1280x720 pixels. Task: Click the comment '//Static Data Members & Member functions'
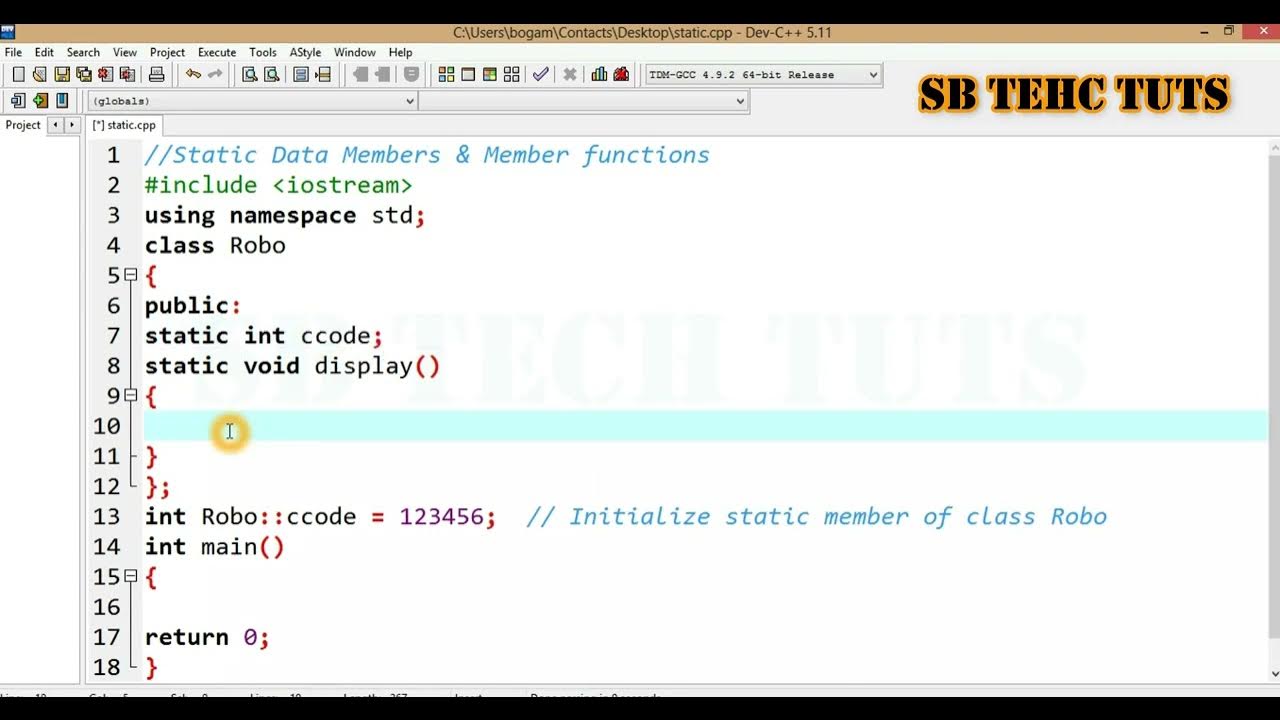pyautogui.click(x=427, y=155)
